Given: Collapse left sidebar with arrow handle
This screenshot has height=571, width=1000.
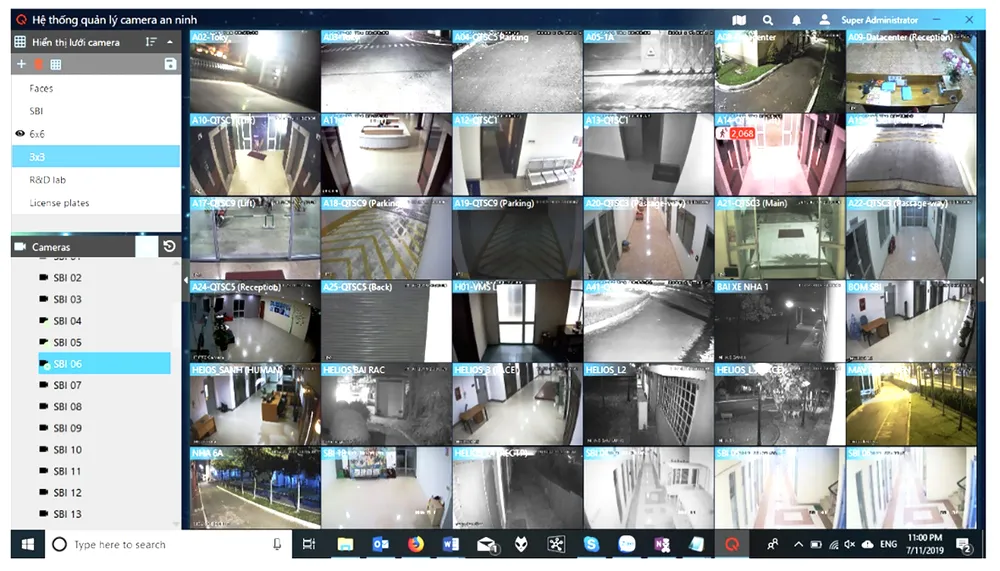Looking at the screenshot, I should click(x=186, y=279).
